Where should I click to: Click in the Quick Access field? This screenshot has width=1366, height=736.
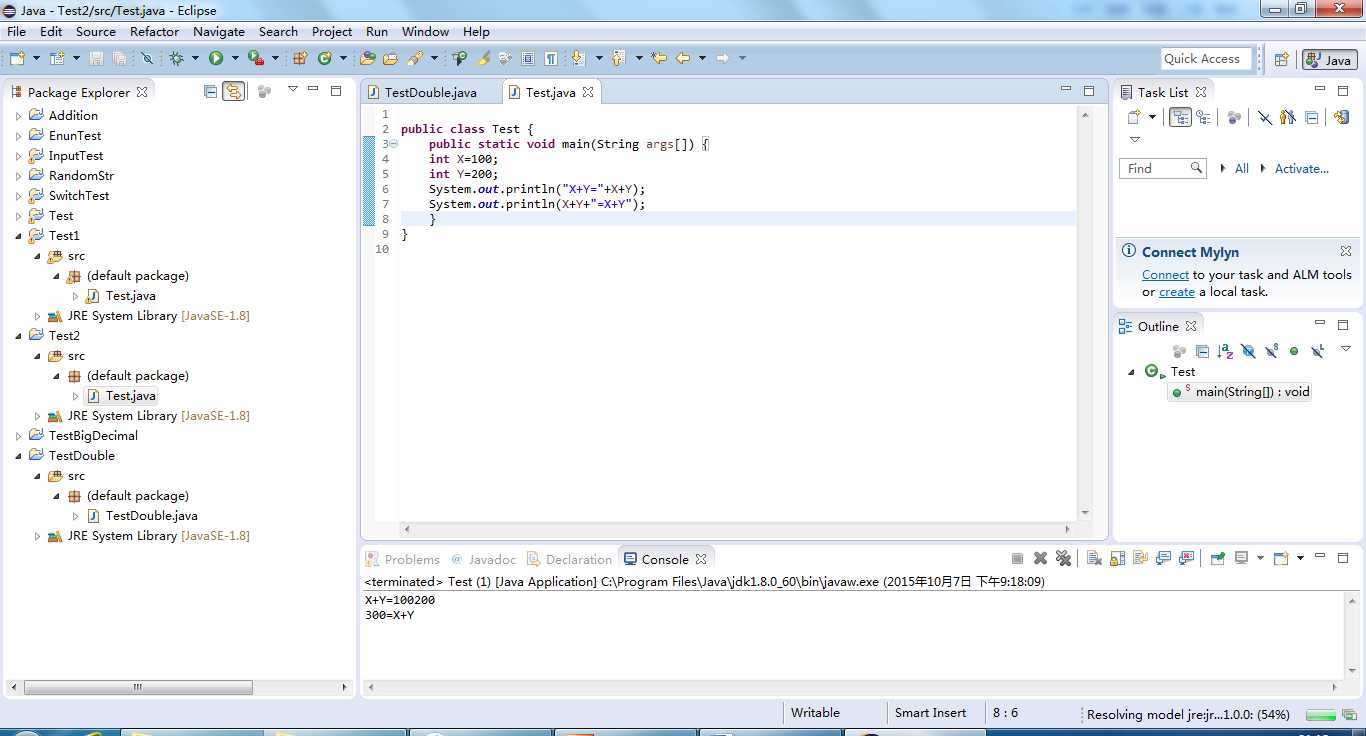coord(1207,59)
